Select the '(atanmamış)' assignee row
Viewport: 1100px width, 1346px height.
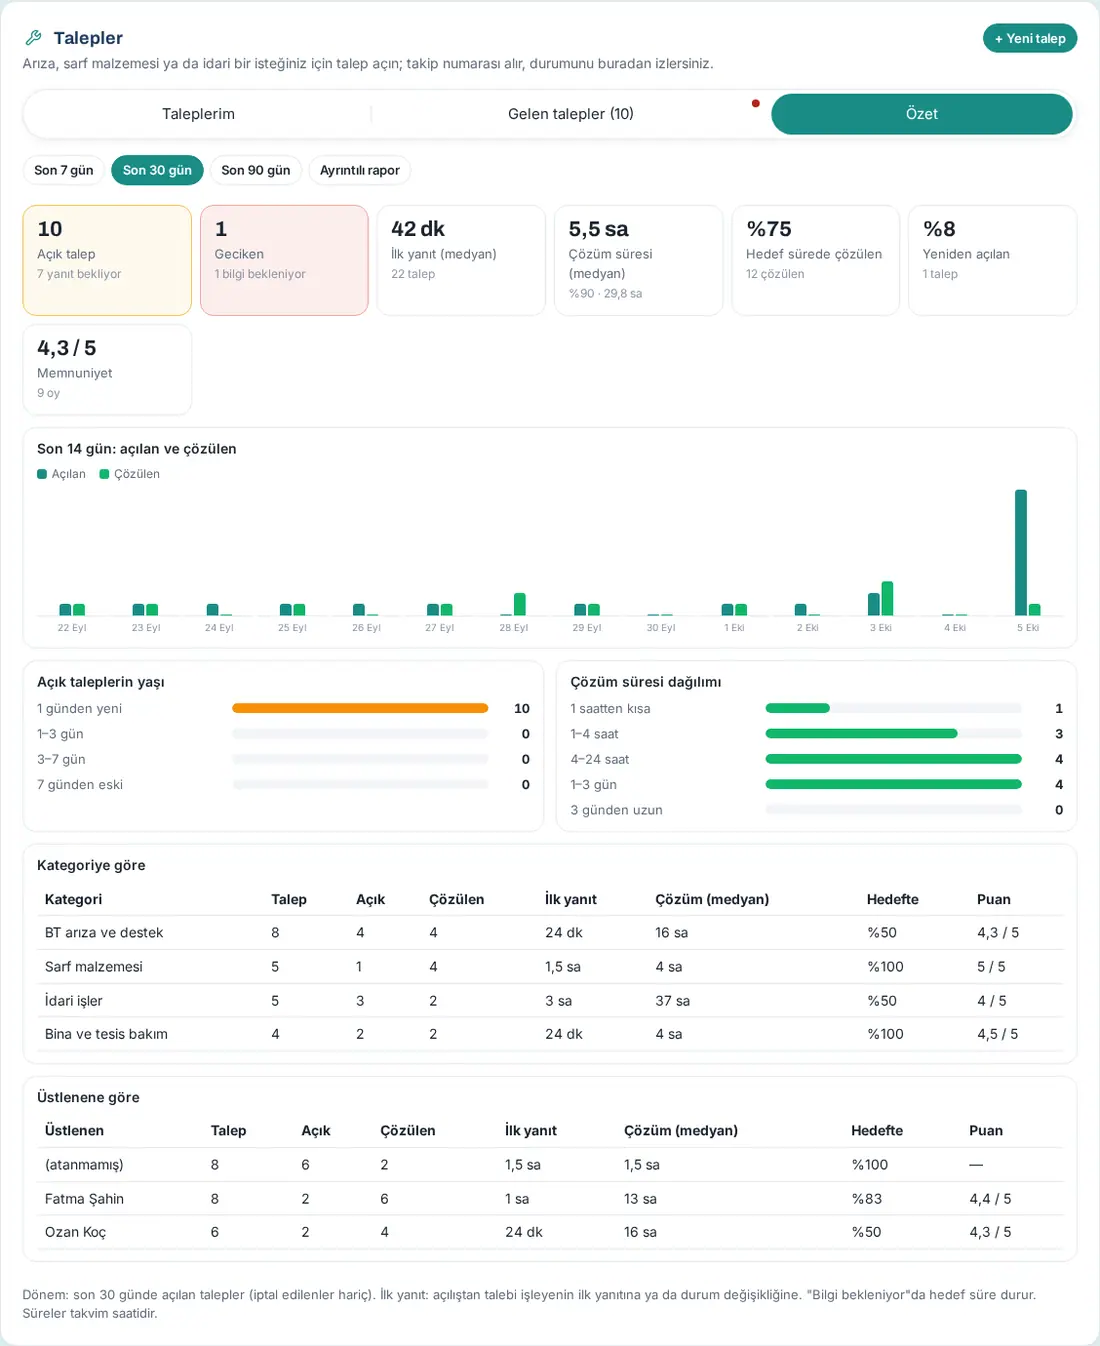tap(550, 1165)
